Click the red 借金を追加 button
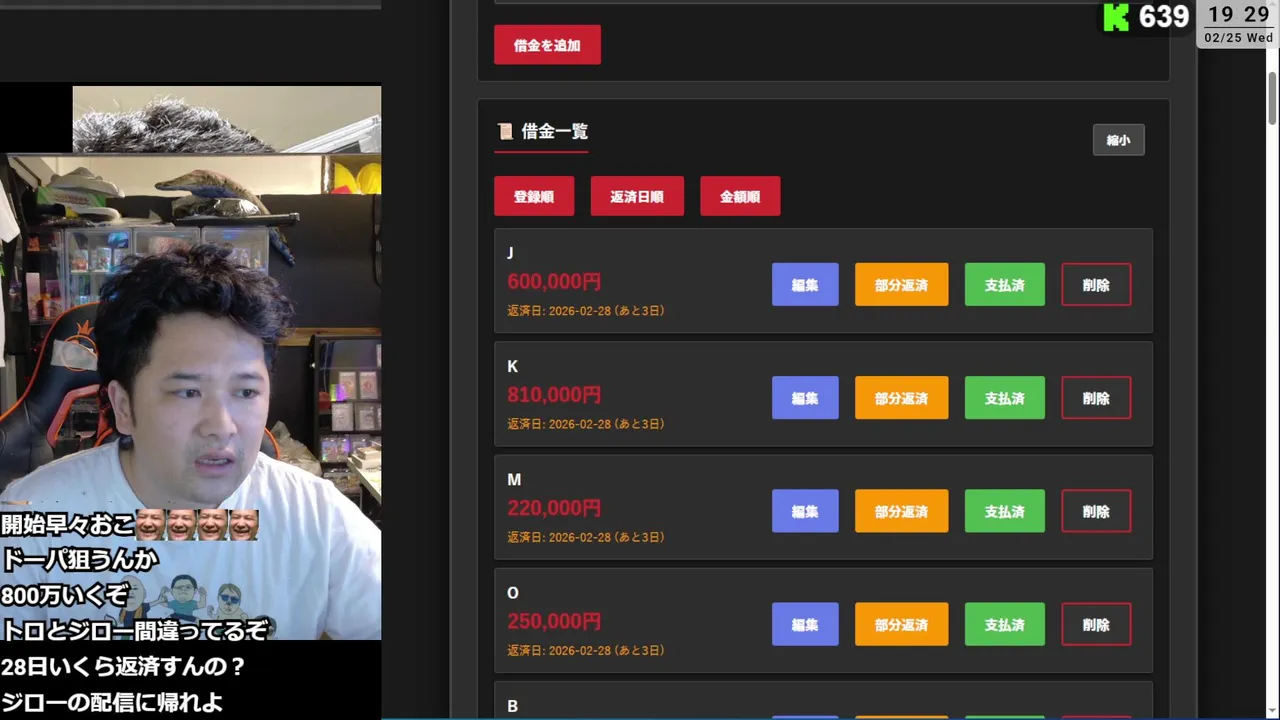This screenshot has width=1280, height=720. tap(547, 45)
